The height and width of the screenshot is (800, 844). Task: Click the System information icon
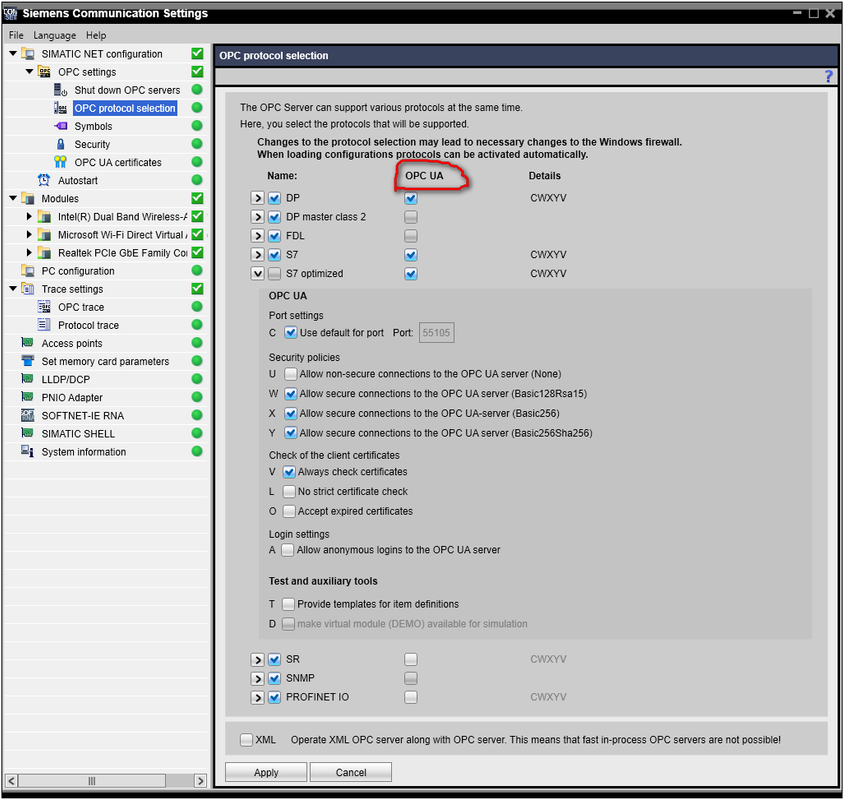pyautogui.click(x=27, y=452)
